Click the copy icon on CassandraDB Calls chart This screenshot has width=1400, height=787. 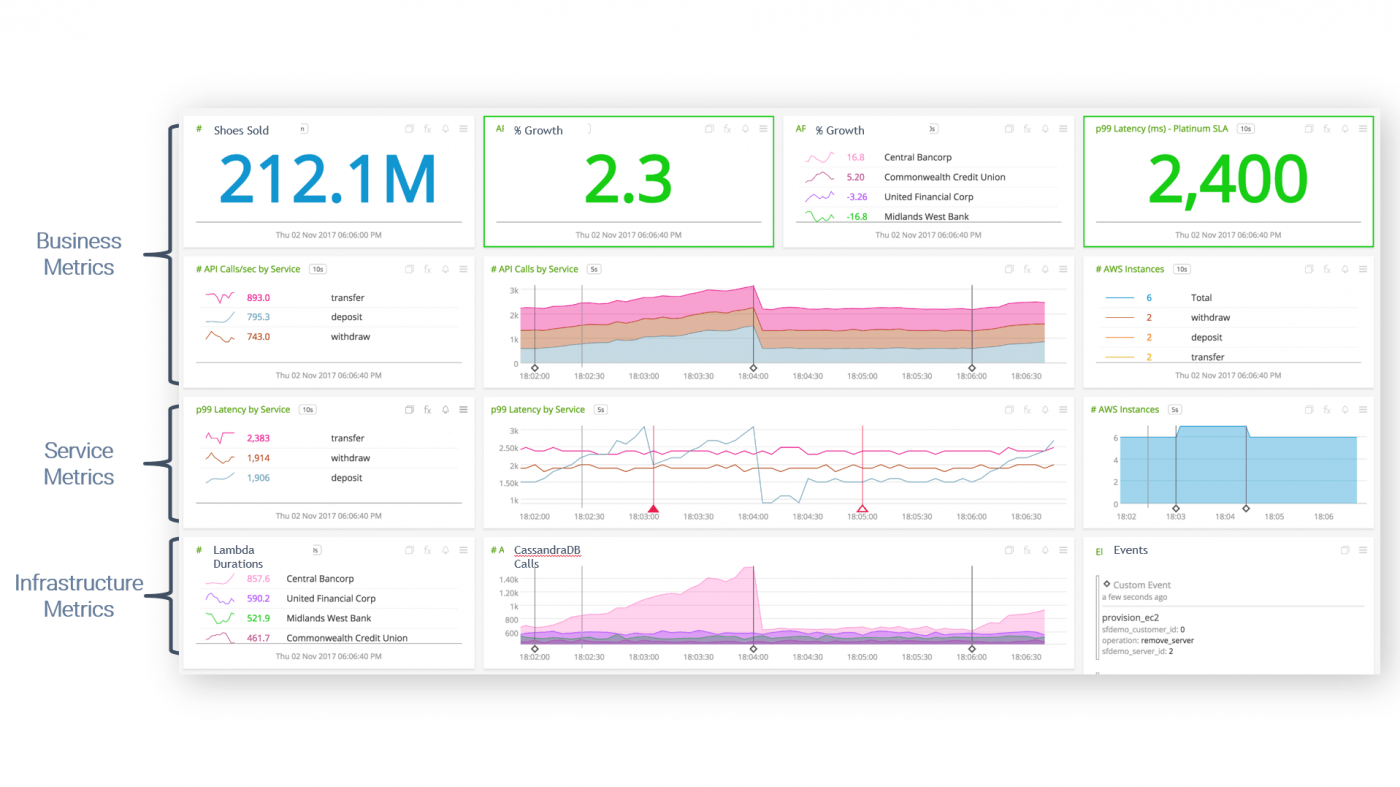click(1007, 549)
